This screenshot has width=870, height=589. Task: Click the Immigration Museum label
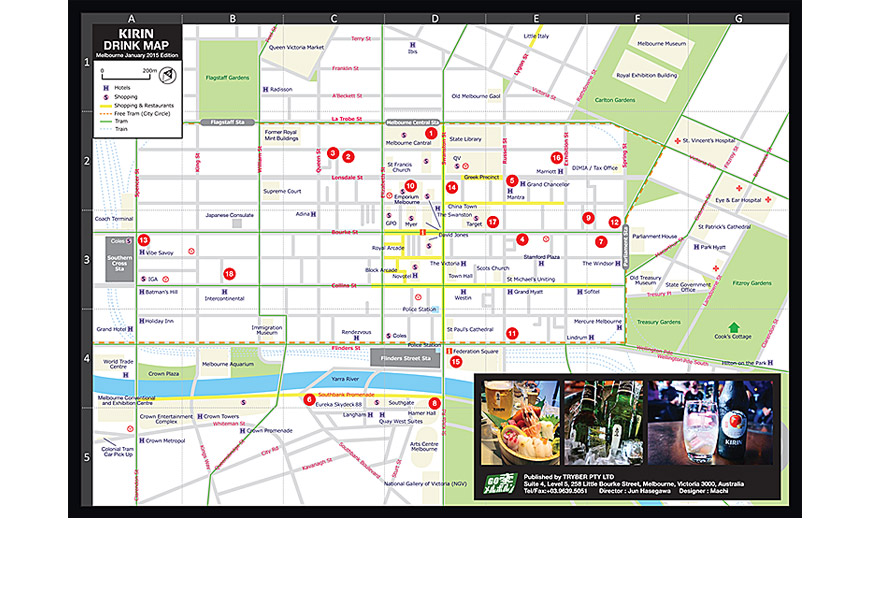click(x=267, y=330)
